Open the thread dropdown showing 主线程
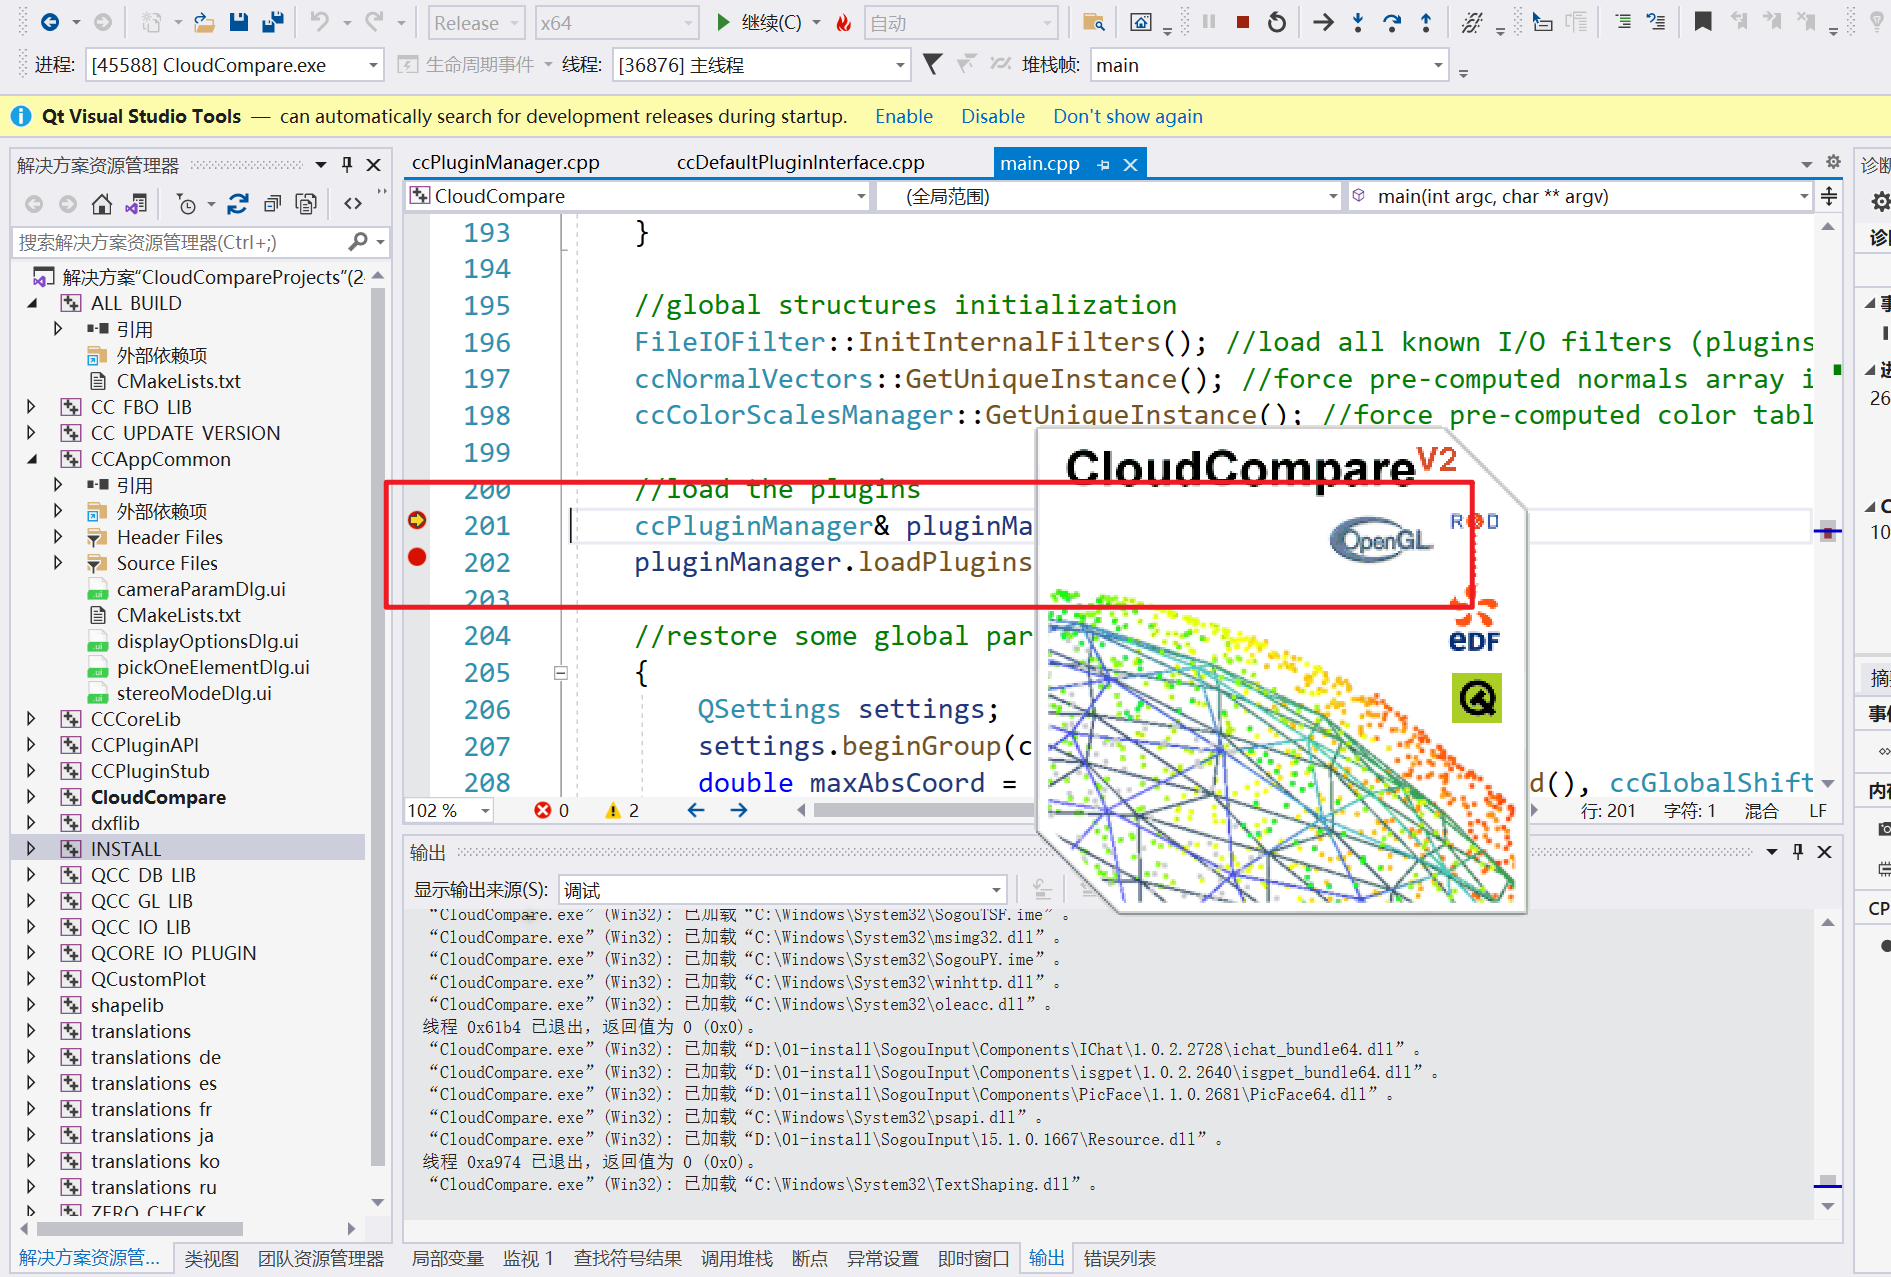Screen dimensions: 1891x1277 tap(760, 65)
